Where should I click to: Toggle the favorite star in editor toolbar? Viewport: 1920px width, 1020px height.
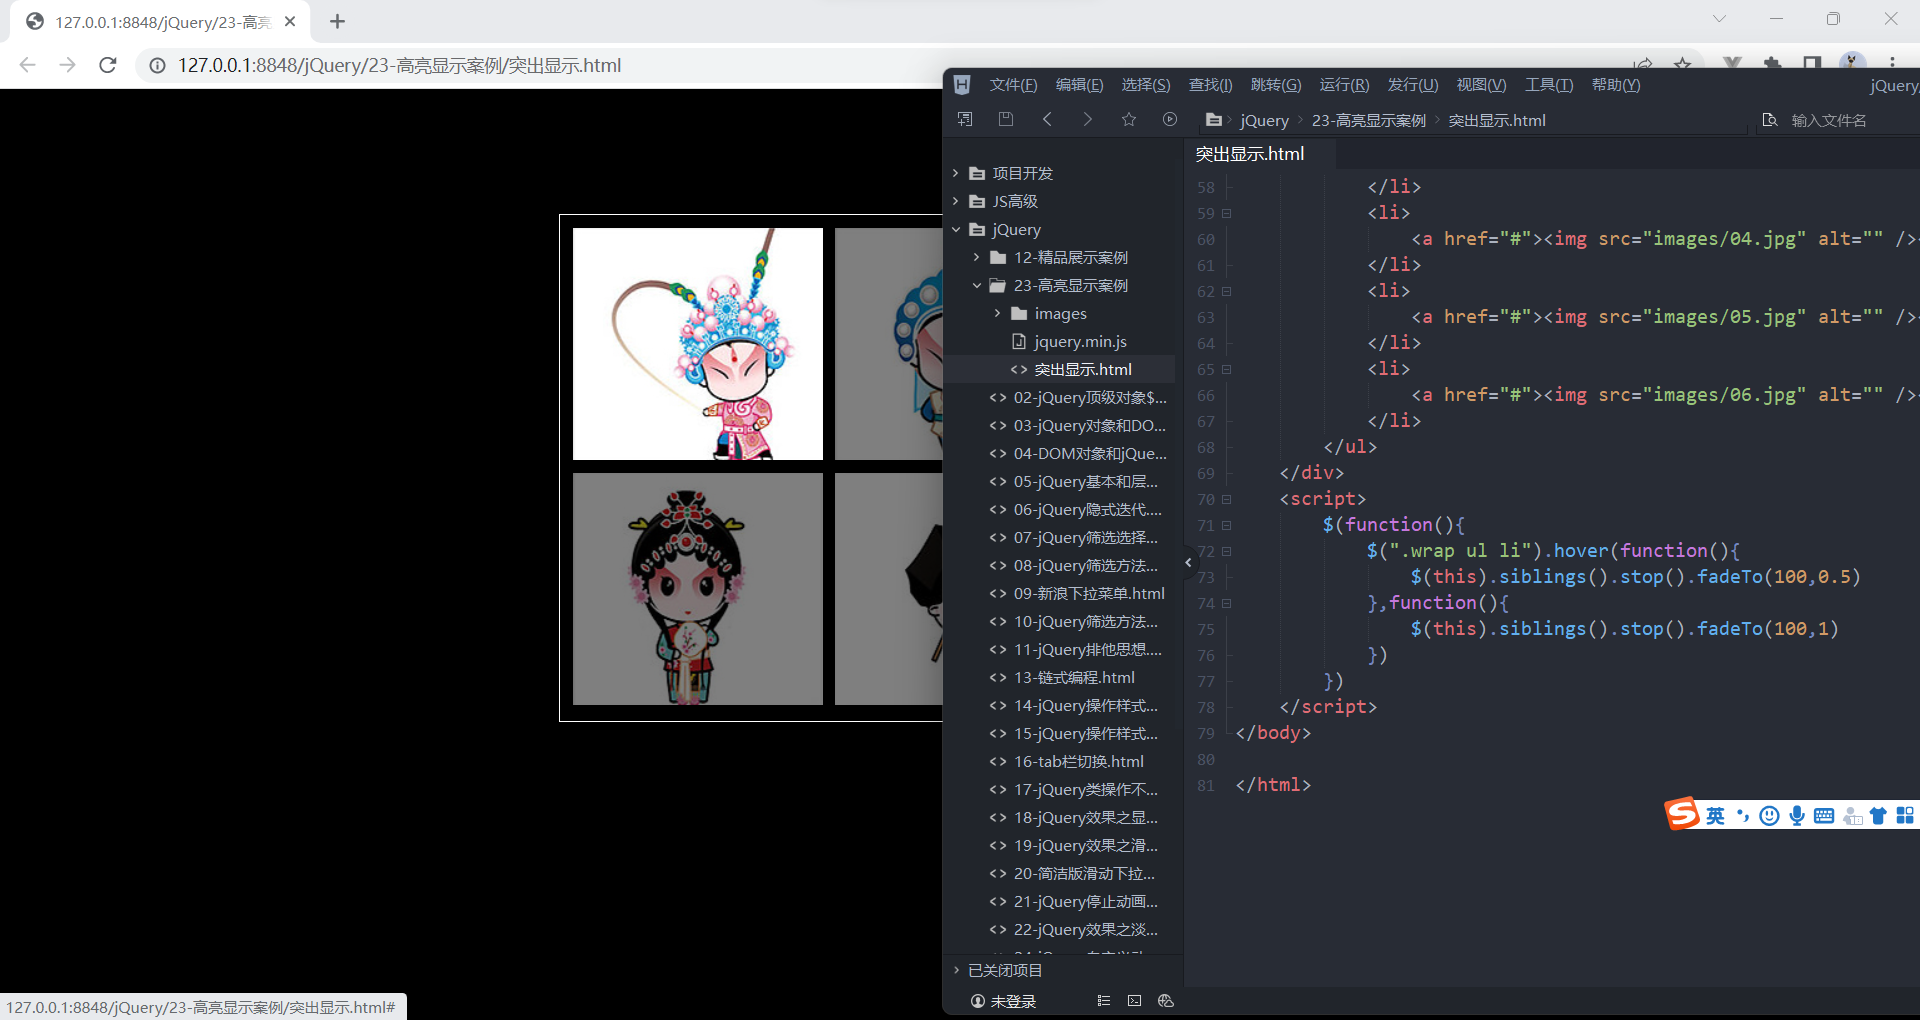click(1129, 119)
